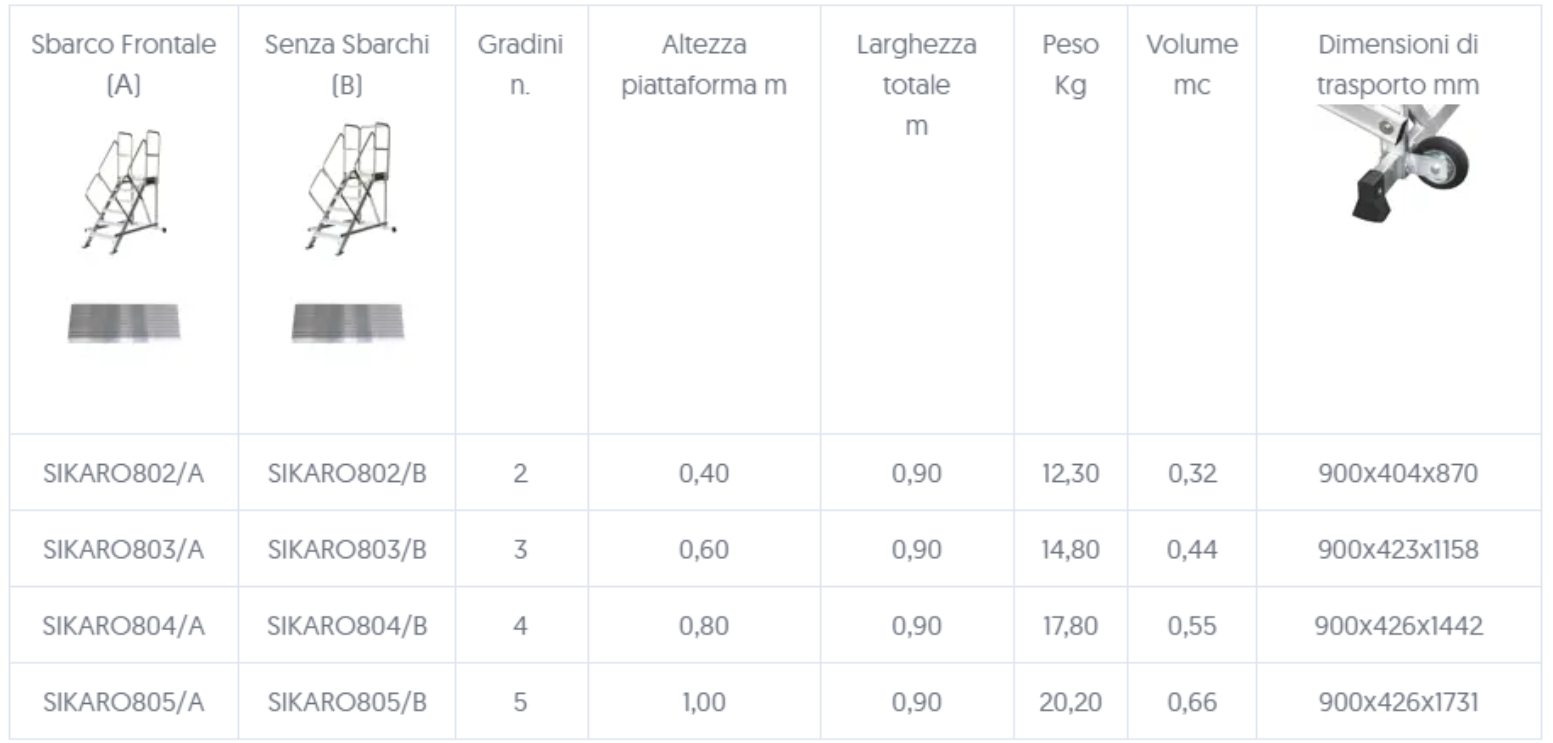Click the Altezza piattaforma m header
Screen dimensions: 1553x743
click(704, 65)
